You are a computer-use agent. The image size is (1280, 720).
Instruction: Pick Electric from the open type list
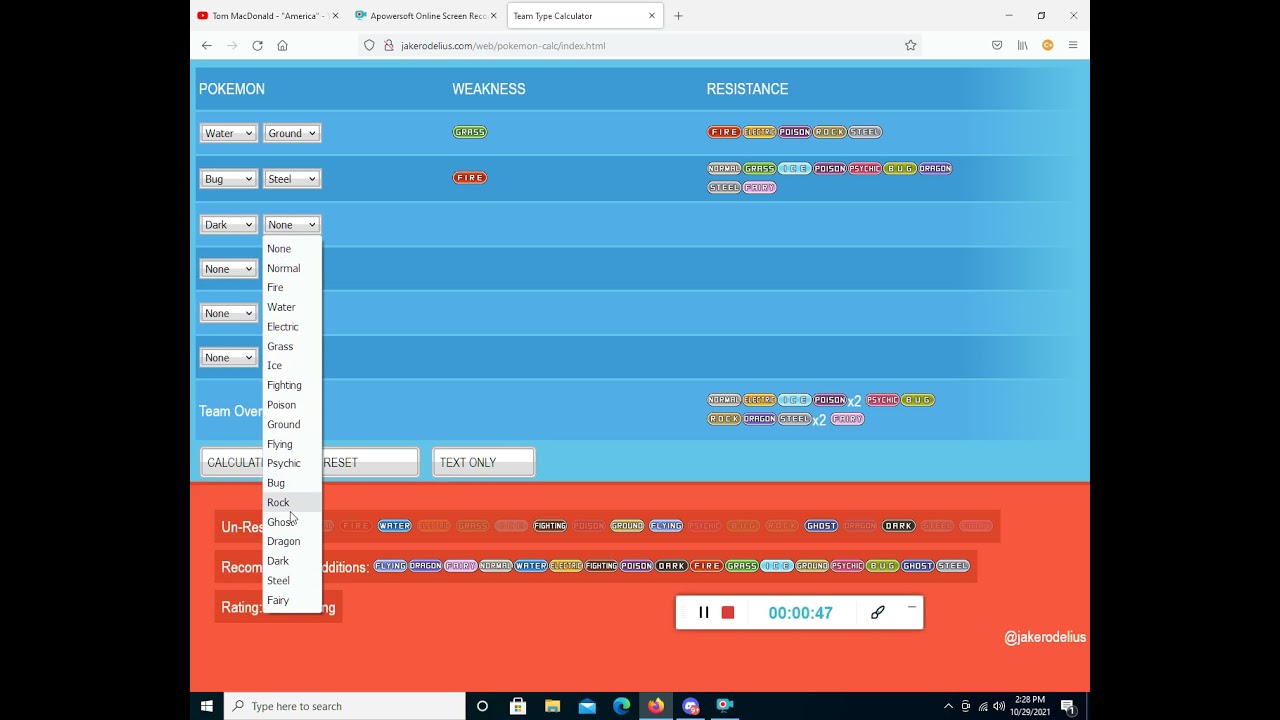point(292,327)
